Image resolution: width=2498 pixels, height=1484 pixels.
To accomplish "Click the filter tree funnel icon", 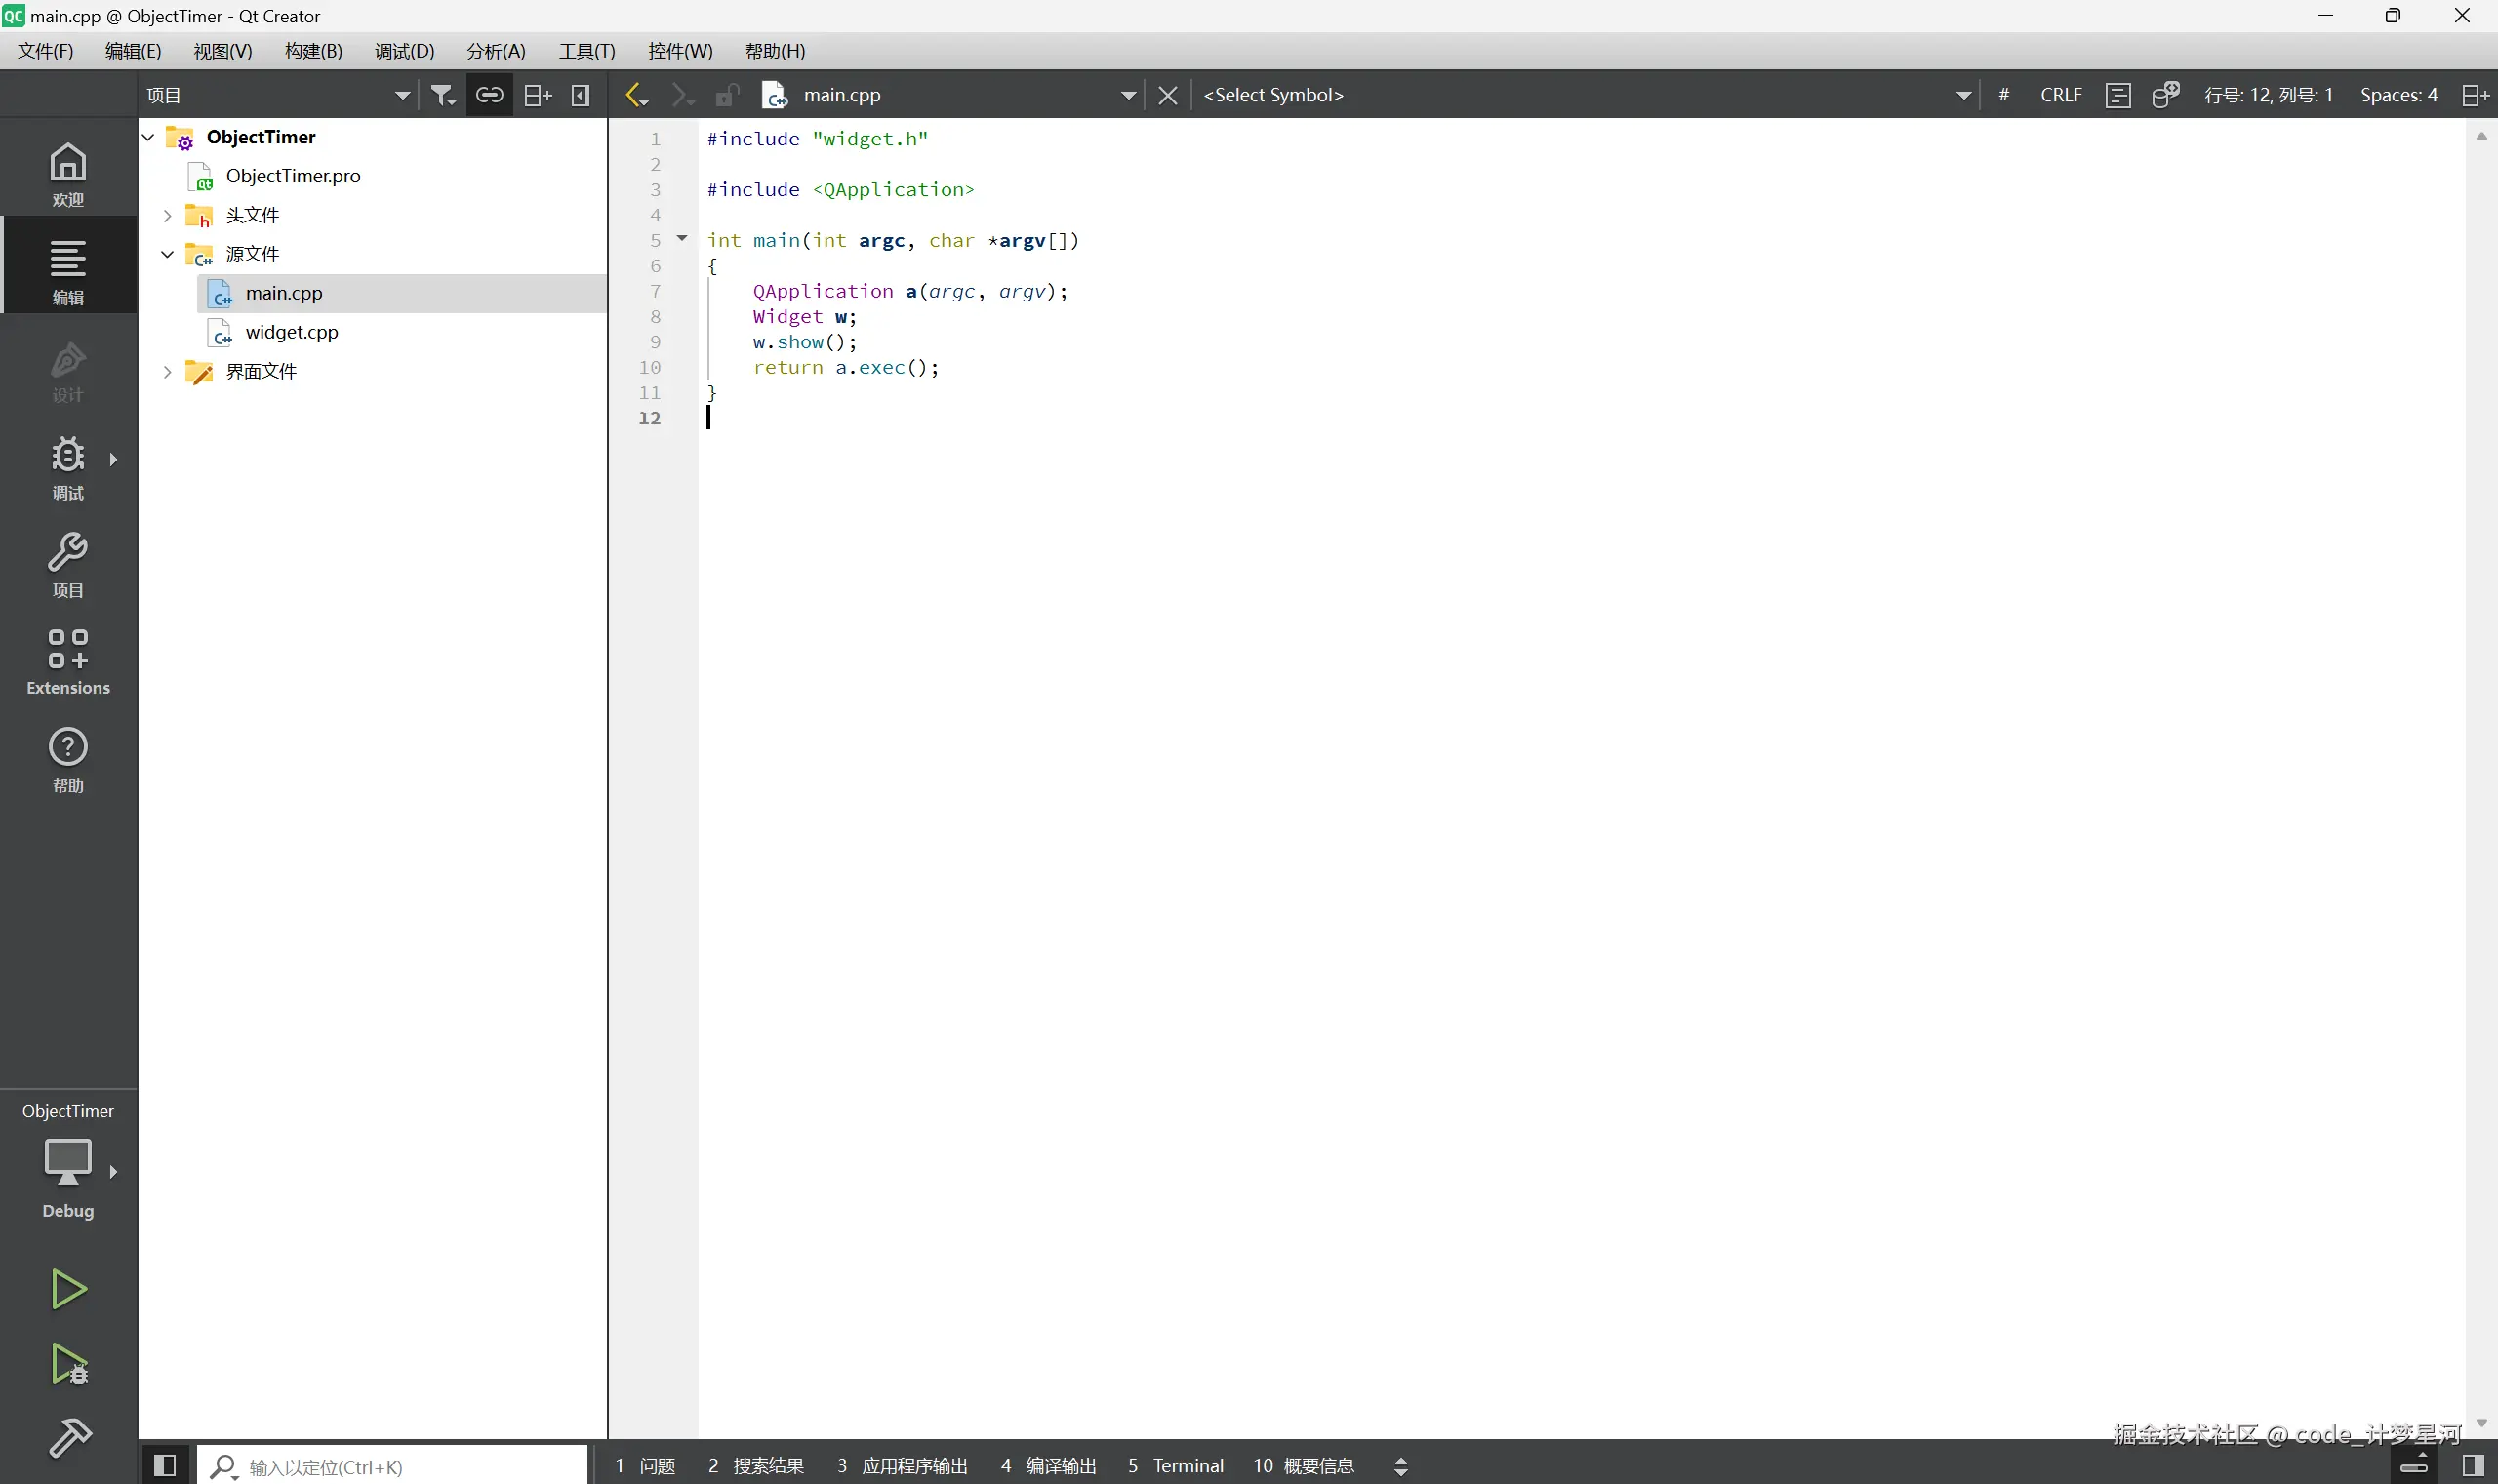I will [x=442, y=95].
